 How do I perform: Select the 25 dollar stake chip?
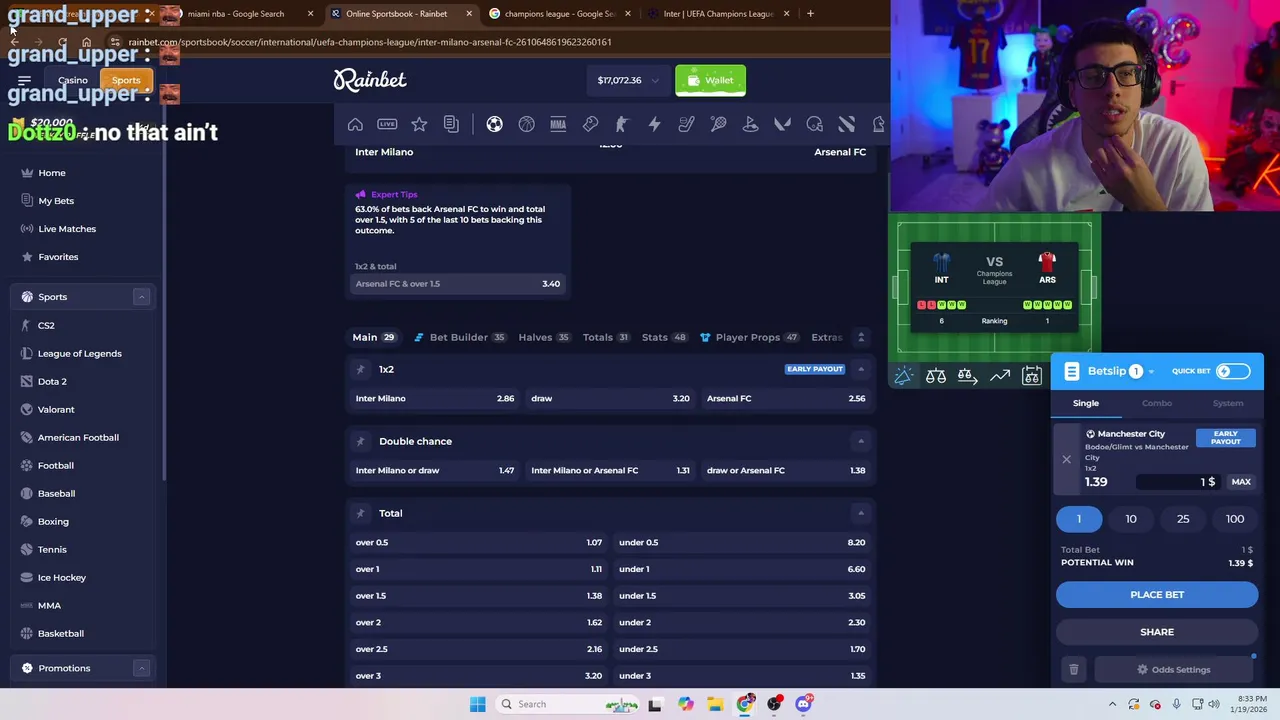[1183, 519]
